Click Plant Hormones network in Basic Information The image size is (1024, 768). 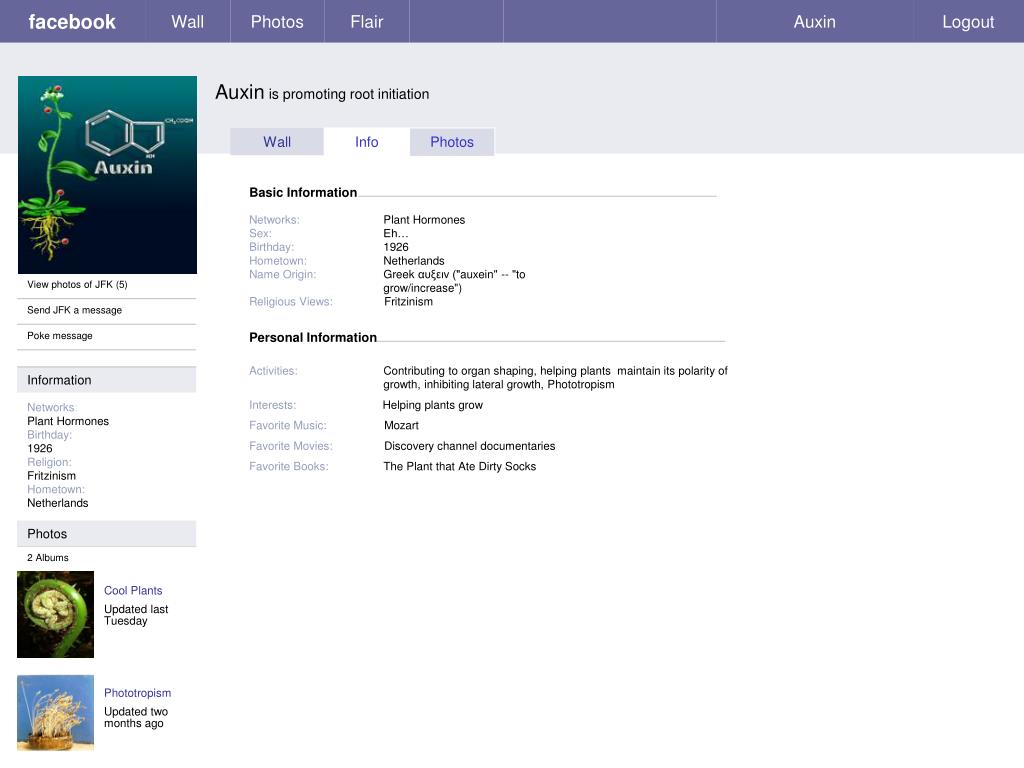click(x=424, y=220)
